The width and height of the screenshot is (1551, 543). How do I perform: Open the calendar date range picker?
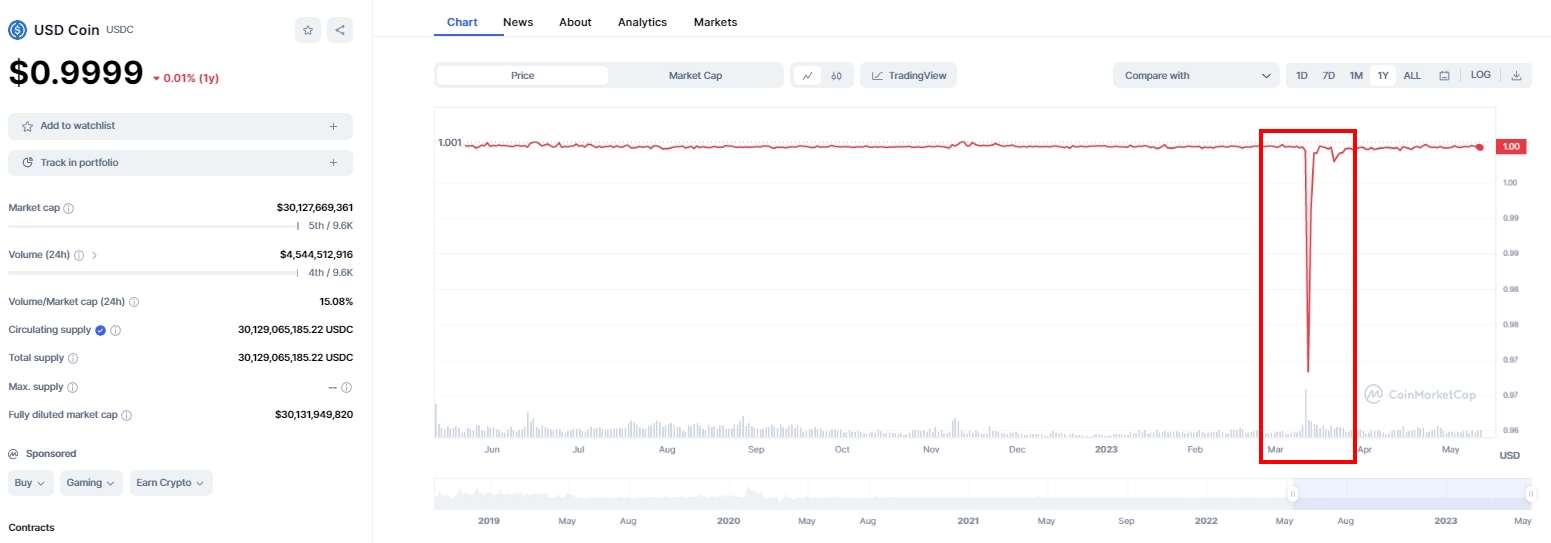(x=1444, y=75)
